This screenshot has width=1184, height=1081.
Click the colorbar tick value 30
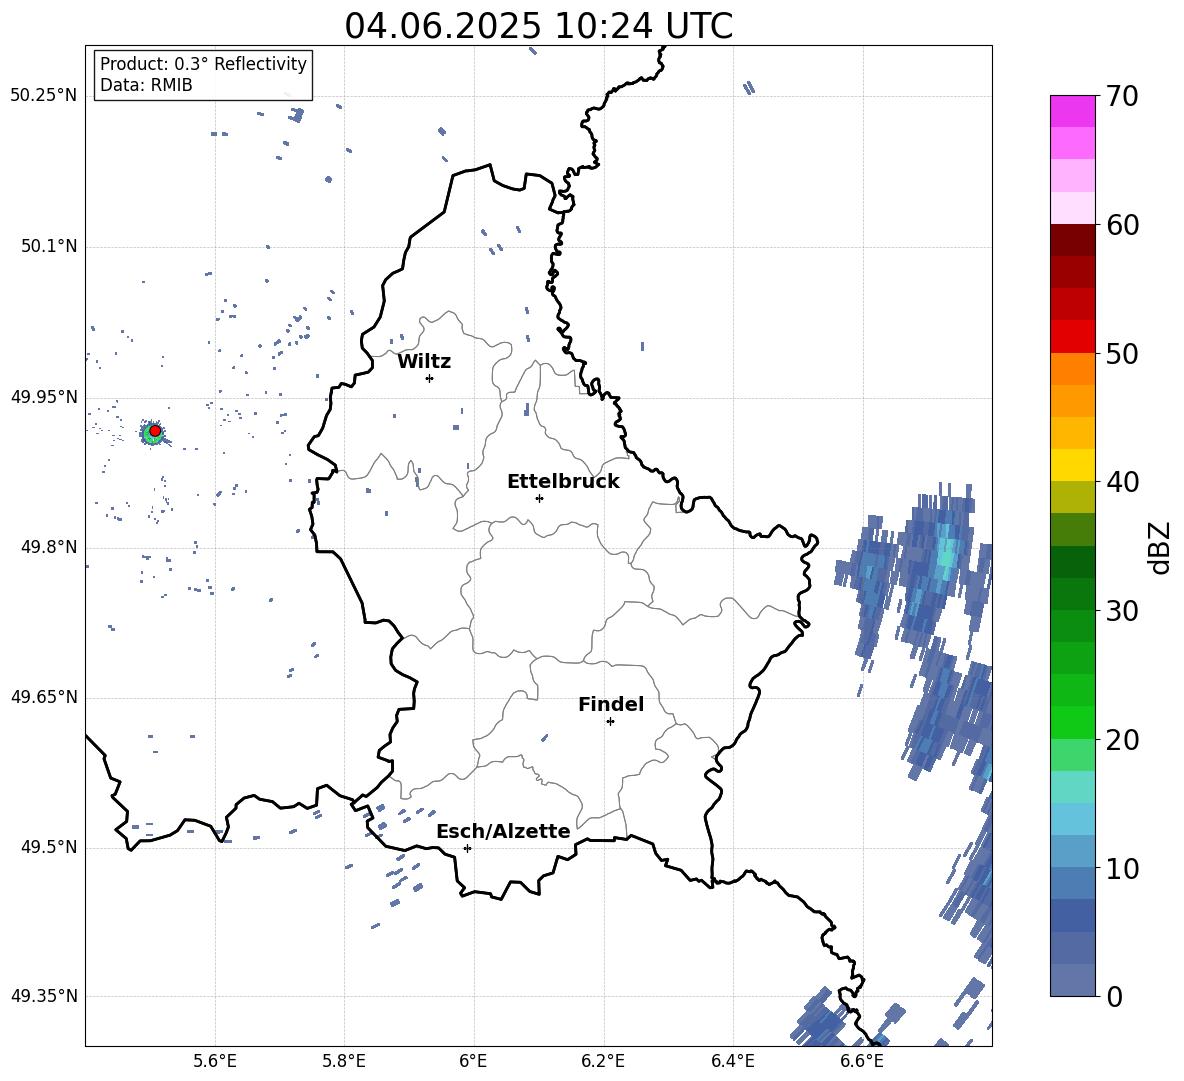(1122, 611)
